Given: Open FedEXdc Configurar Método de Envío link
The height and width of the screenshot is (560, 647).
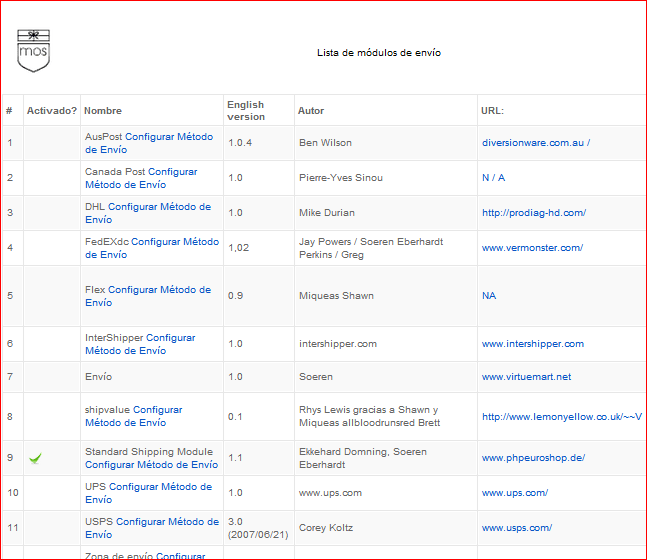Looking at the screenshot, I should (x=152, y=248).
